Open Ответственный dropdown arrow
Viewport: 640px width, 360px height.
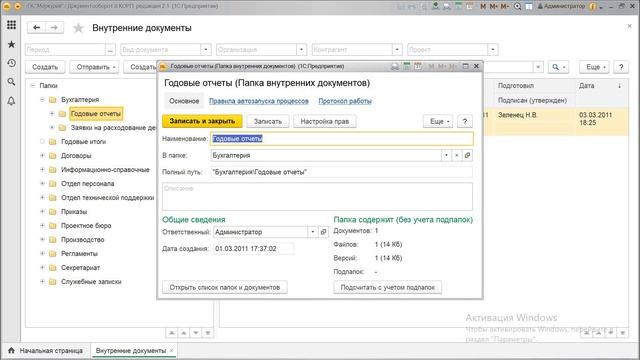click(x=313, y=232)
